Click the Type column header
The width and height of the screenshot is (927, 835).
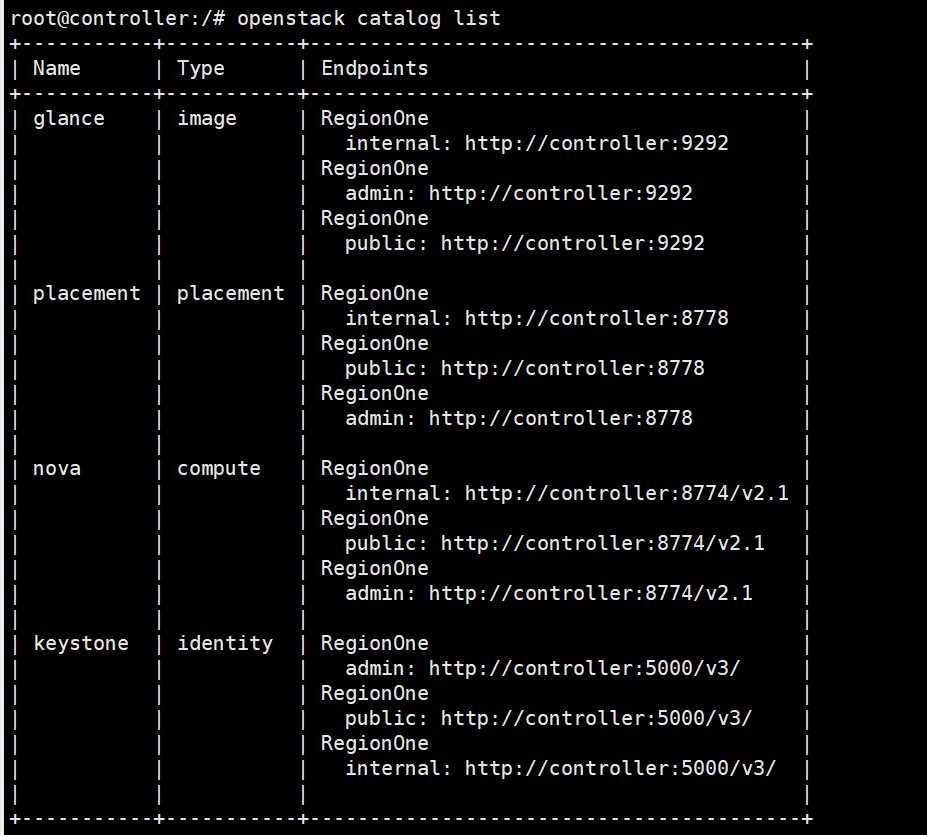[201, 68]
